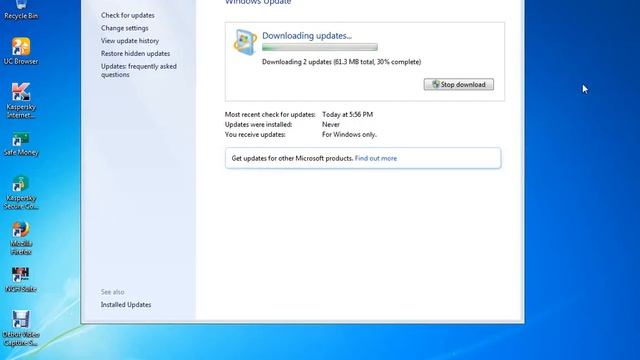Open the Kaspersky Secure Connection shortcut
This screenshot has height=360, width=640.
(x=21, y=193)
